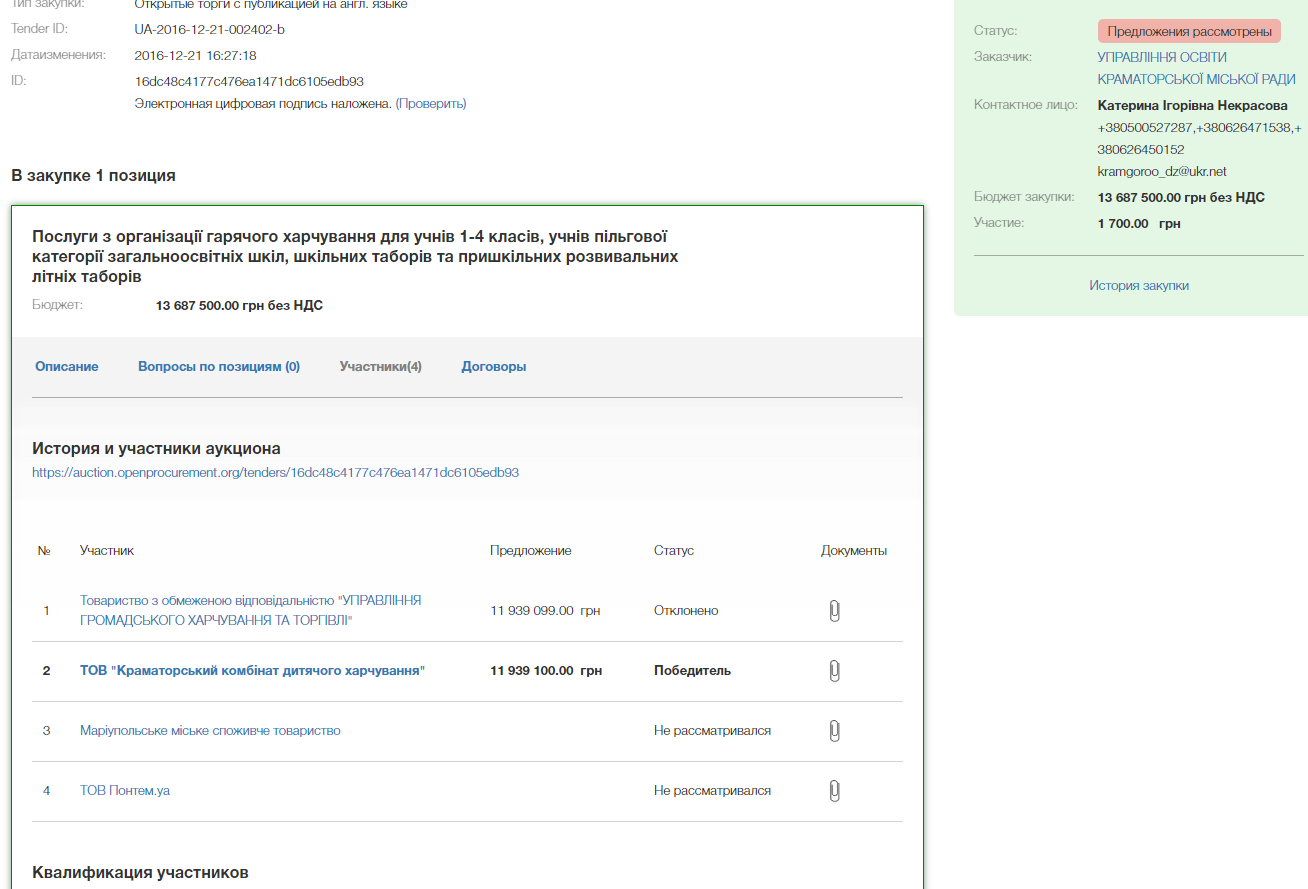The image size is (1308, 889).
Task: Click the date 2016-12-21 16:27:18
Action: [195, 56]
